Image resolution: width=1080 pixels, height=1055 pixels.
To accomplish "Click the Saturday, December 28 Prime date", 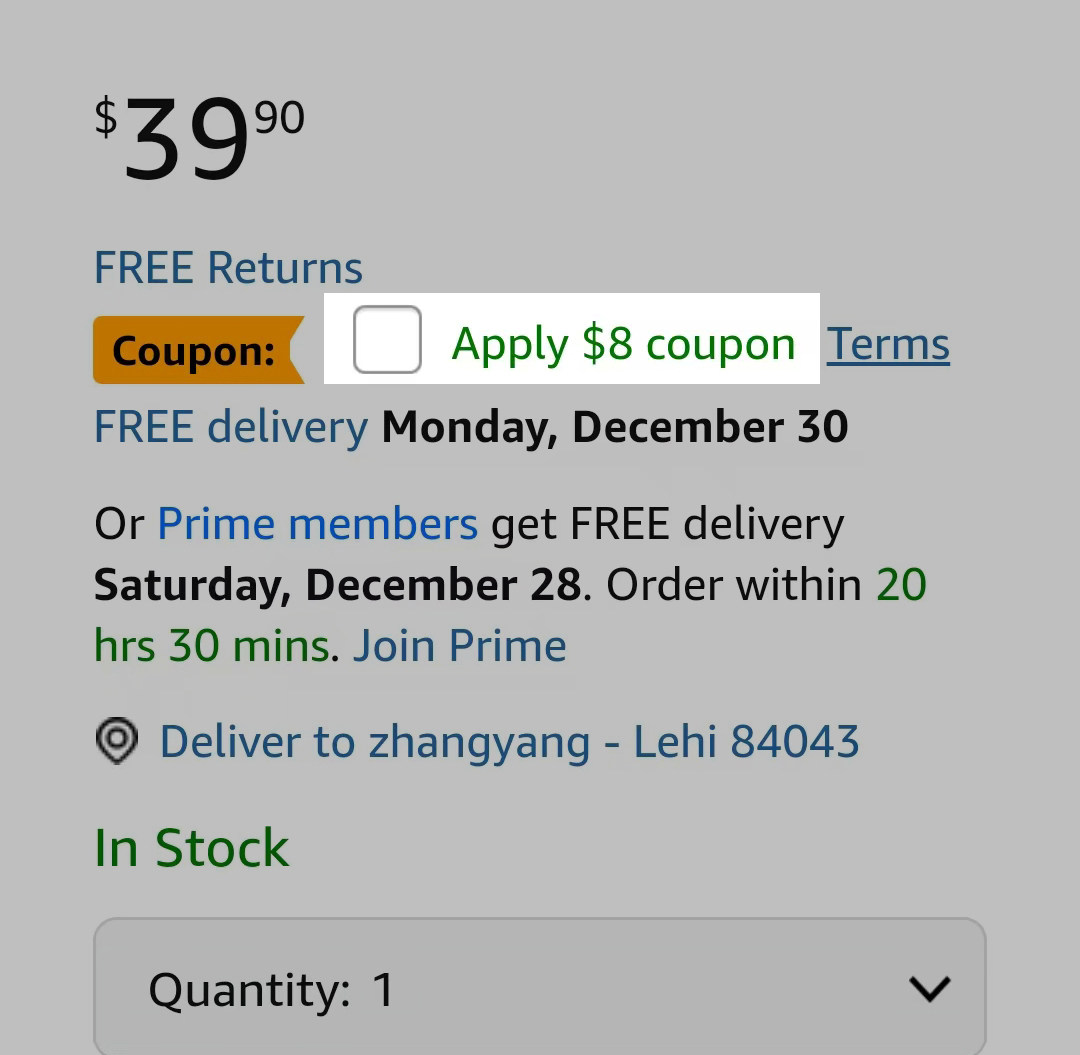I will click(x=337, y=585).
